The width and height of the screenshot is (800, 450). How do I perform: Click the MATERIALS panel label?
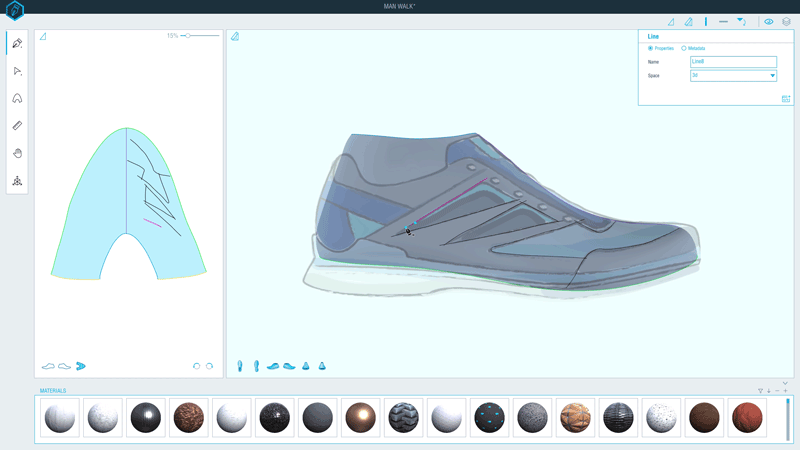[x=53, y=391]
